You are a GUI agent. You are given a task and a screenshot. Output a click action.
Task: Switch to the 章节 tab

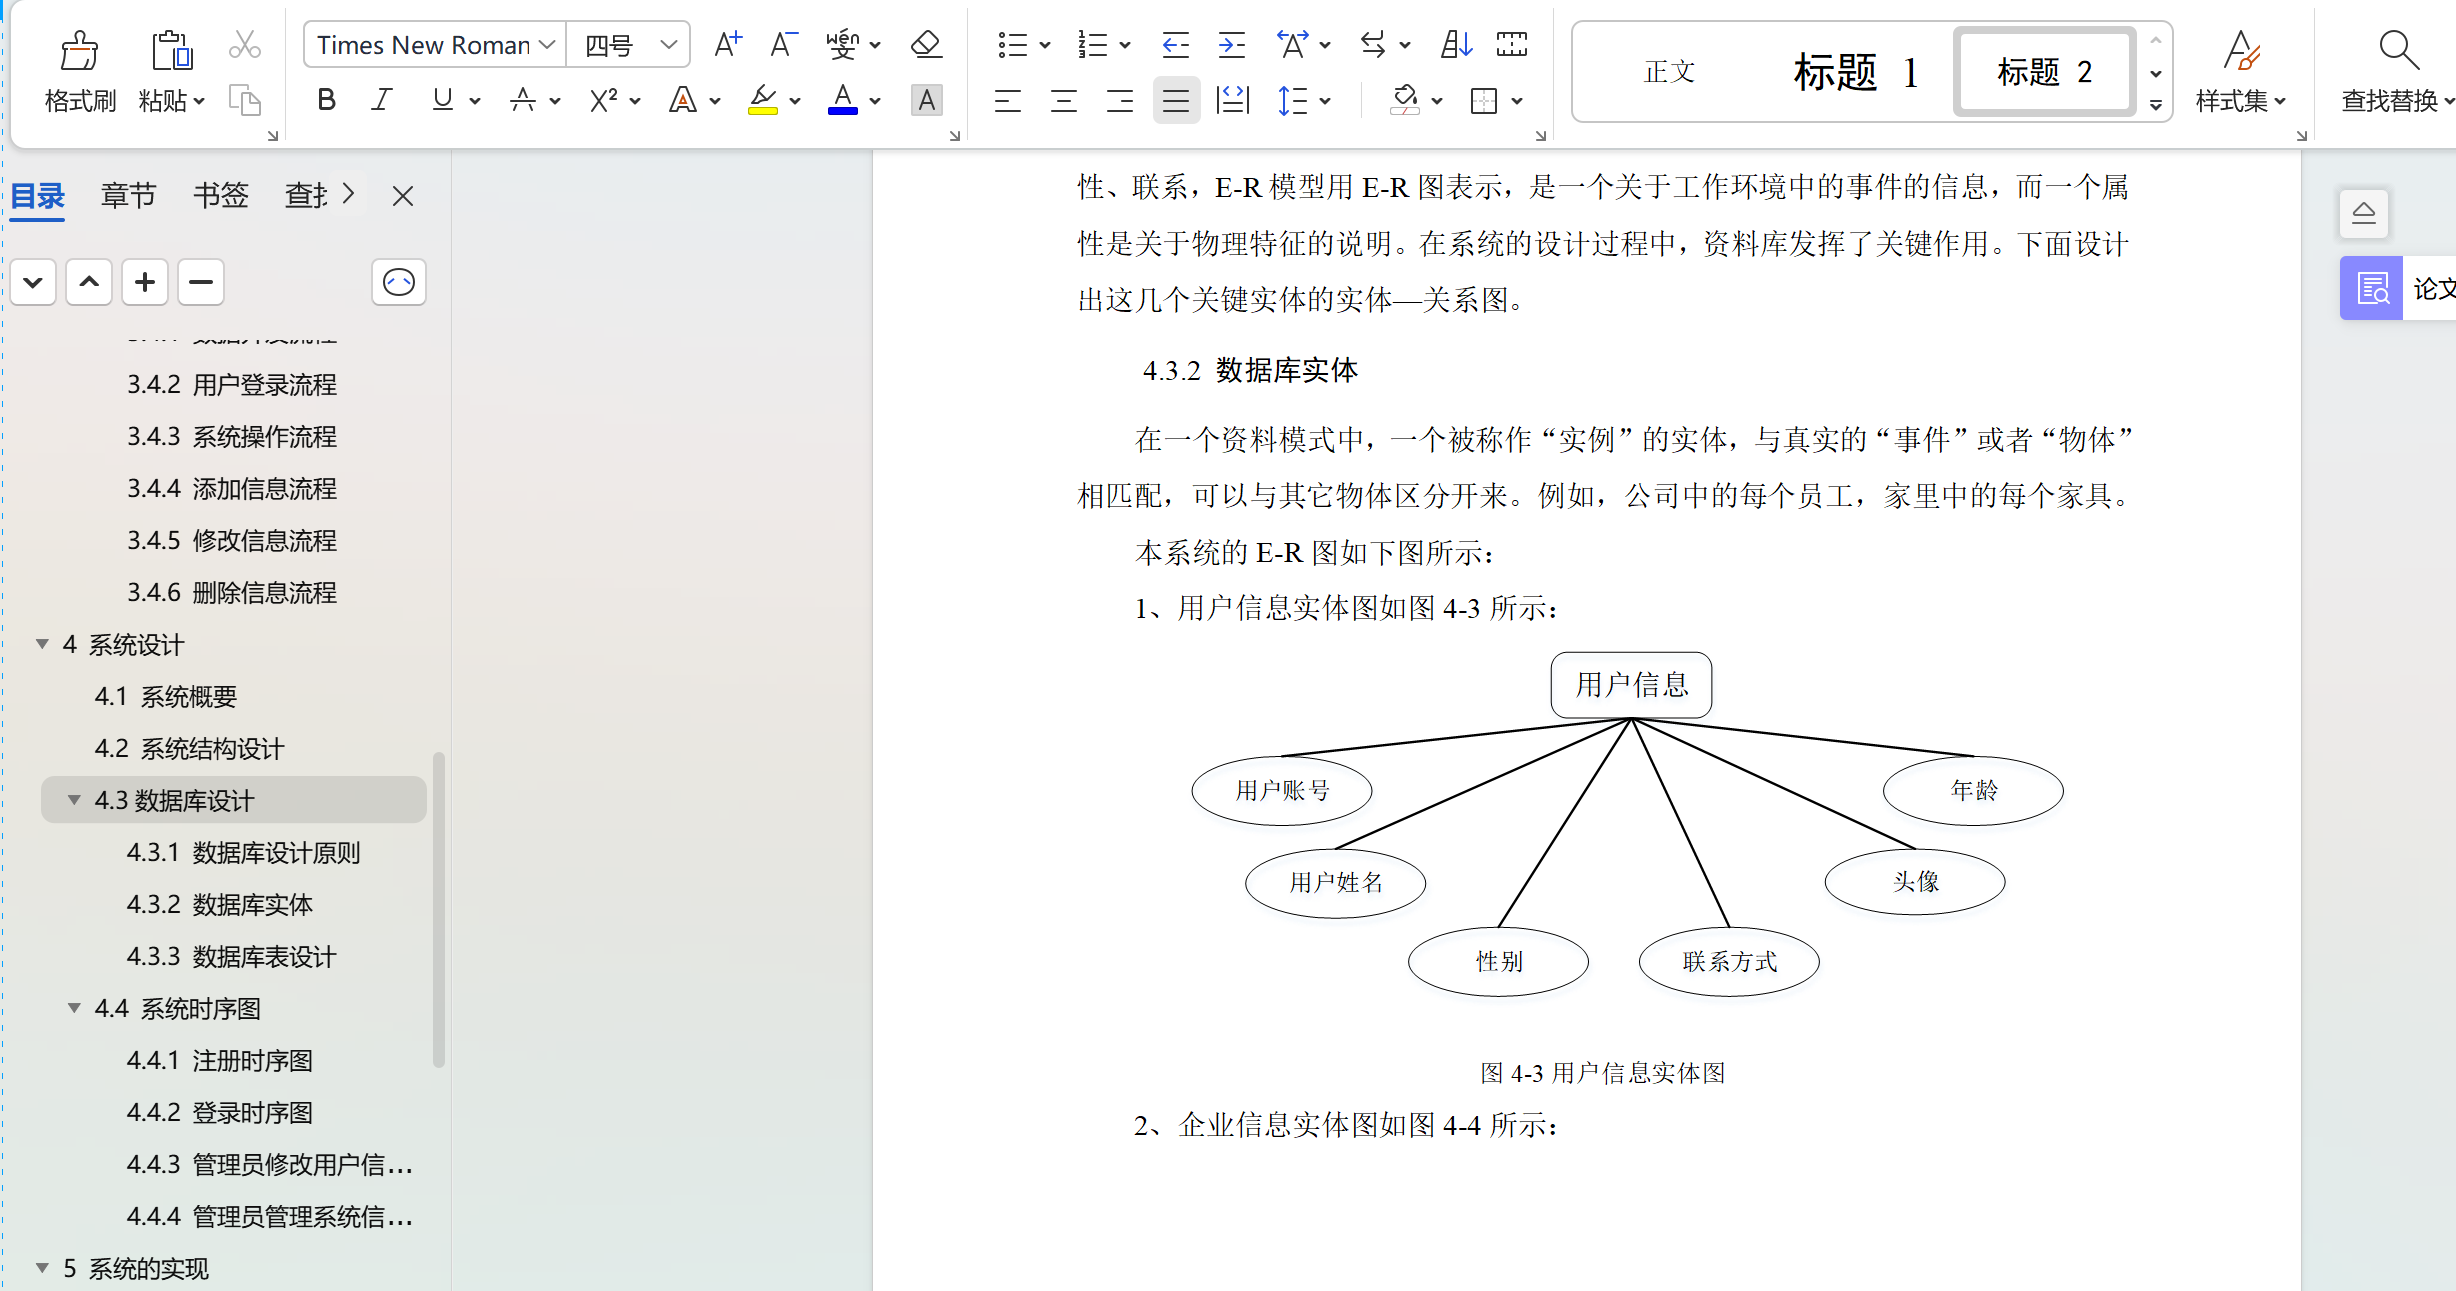(x=128, y=195)
